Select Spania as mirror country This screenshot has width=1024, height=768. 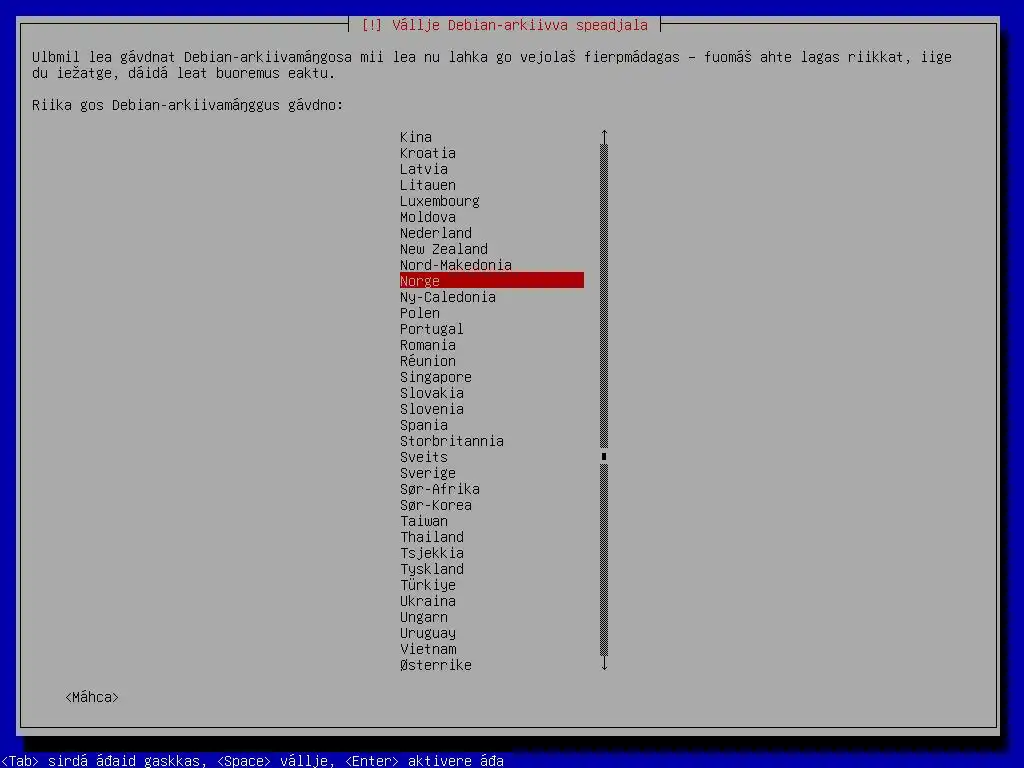[491, 425]
